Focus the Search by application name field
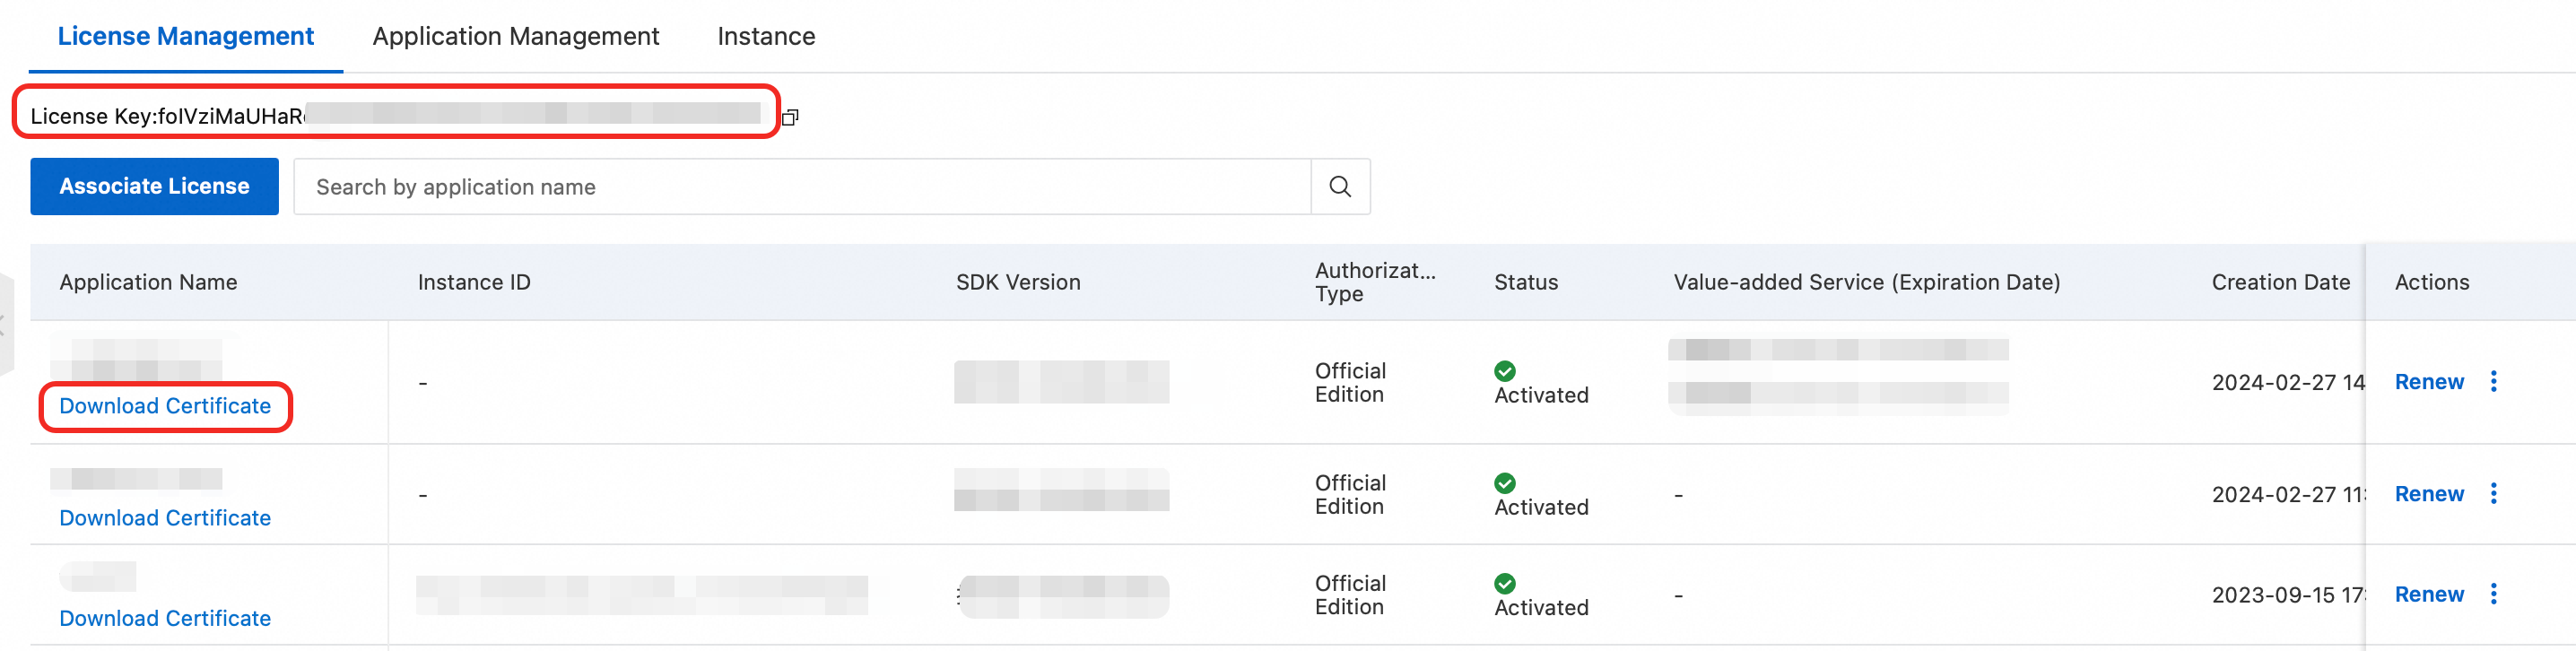 tap(802, 186)
